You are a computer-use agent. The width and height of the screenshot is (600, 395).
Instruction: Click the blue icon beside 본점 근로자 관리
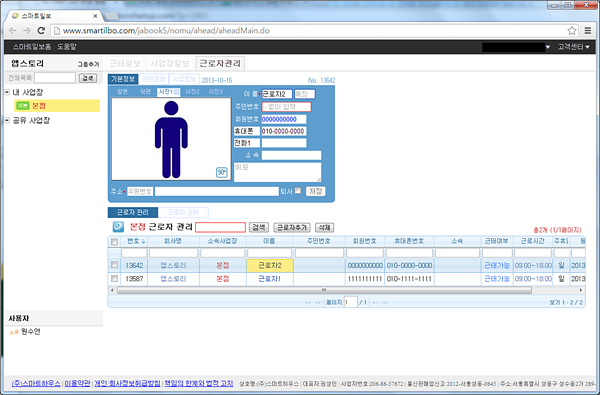tap(118, 227)
